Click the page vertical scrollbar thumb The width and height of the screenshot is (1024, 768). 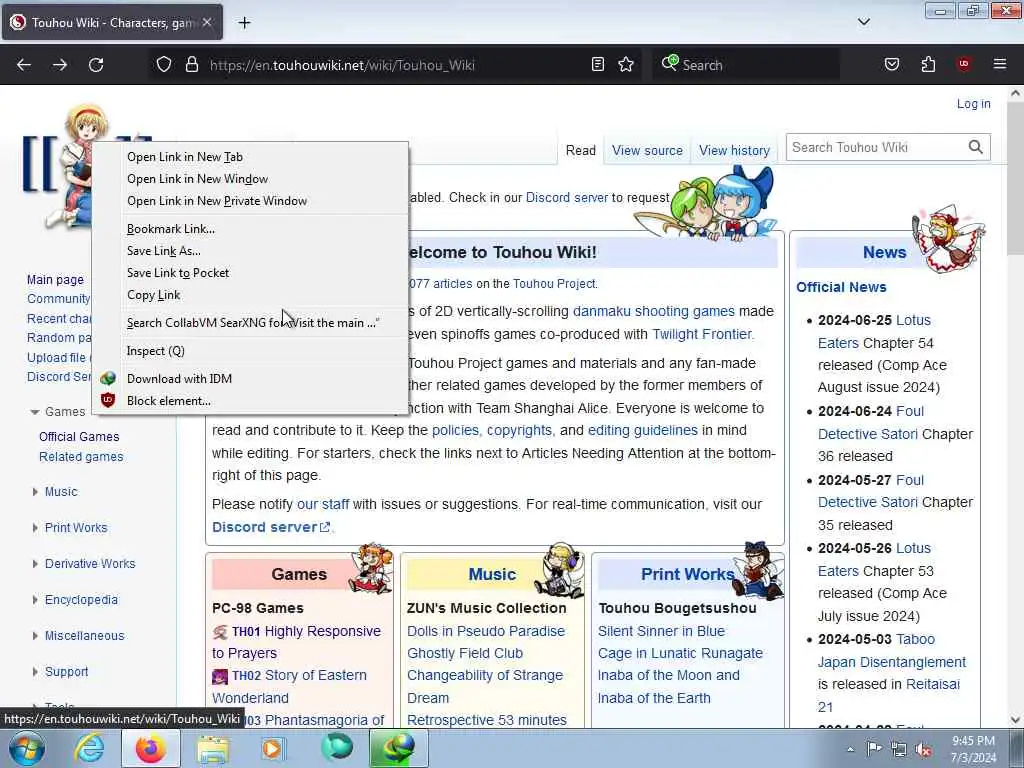tap(1016, 178)
